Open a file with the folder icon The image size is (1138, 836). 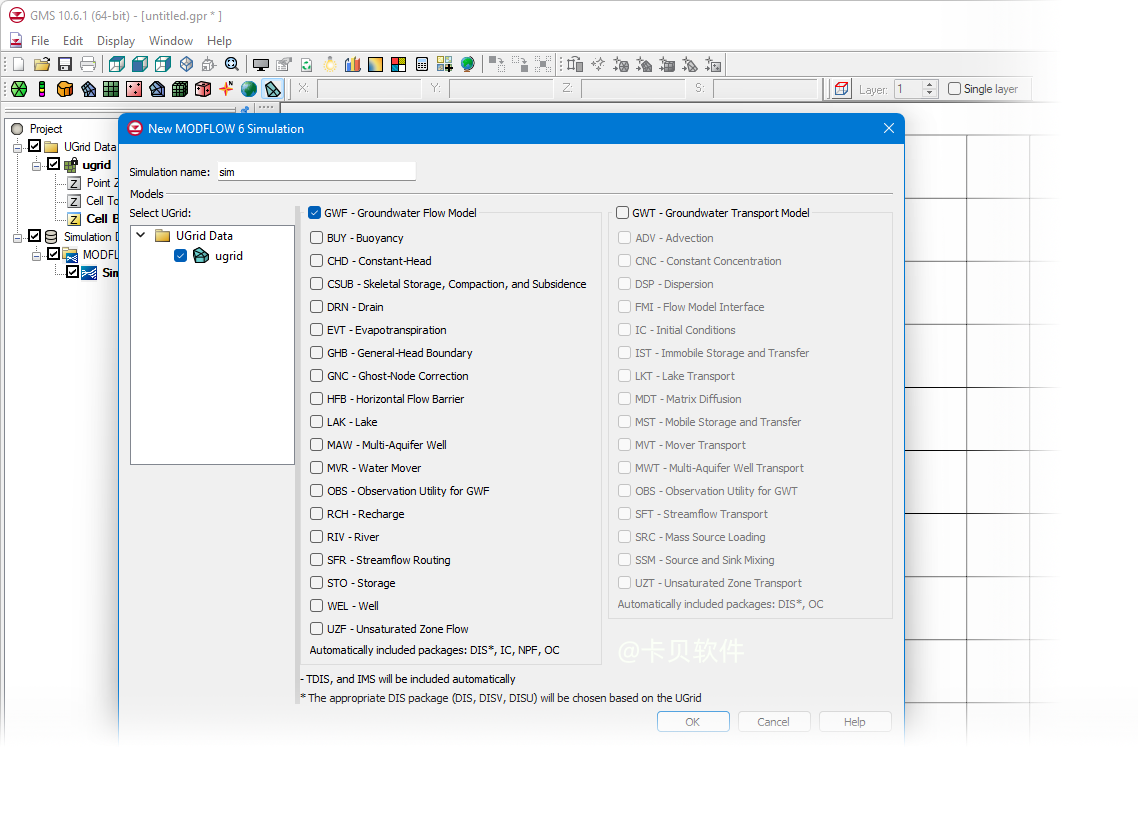pyautogui.click(x=42, y=65)
